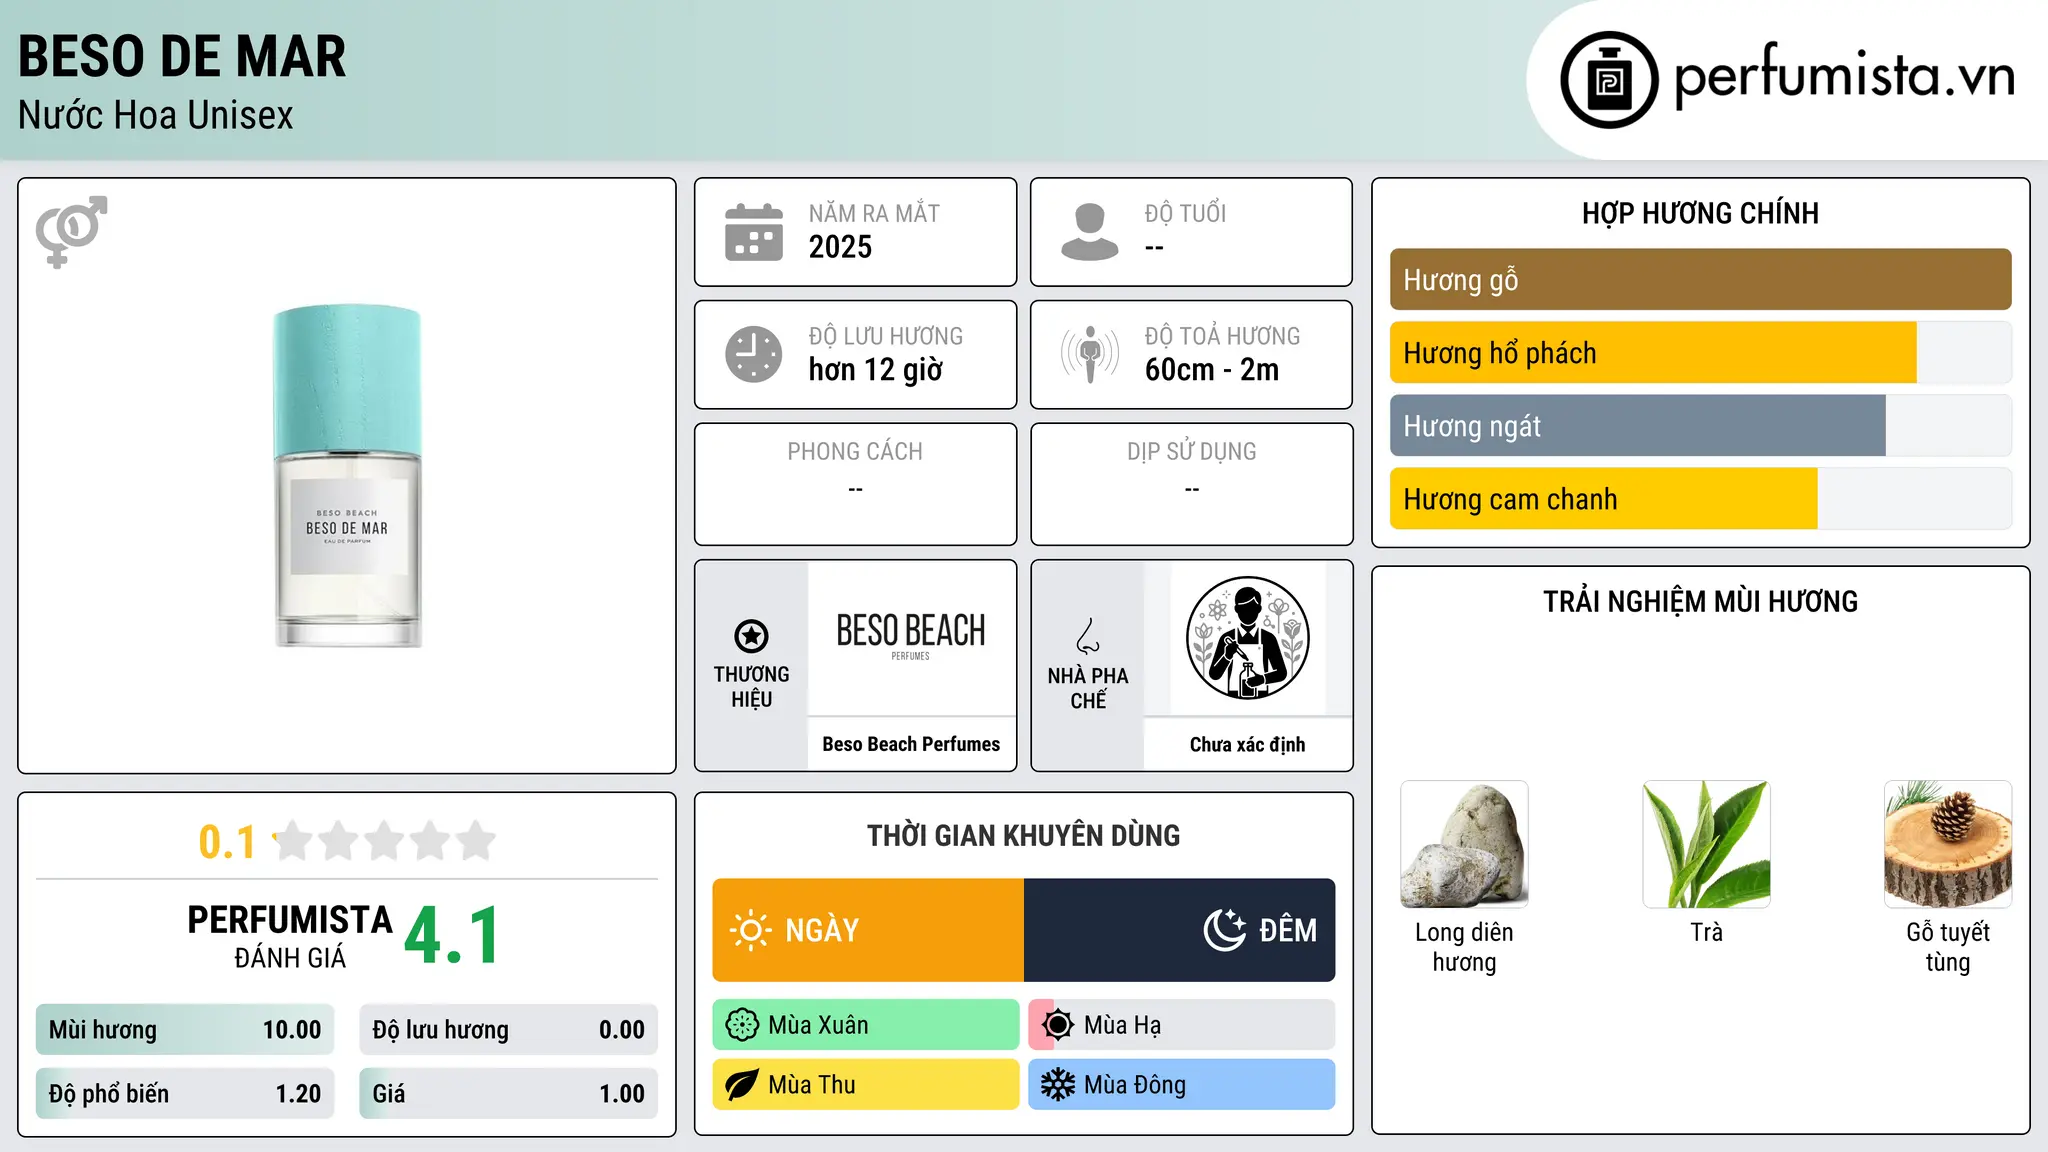
Task: Click the BESO DE MAR title
Action: point(182,56)
